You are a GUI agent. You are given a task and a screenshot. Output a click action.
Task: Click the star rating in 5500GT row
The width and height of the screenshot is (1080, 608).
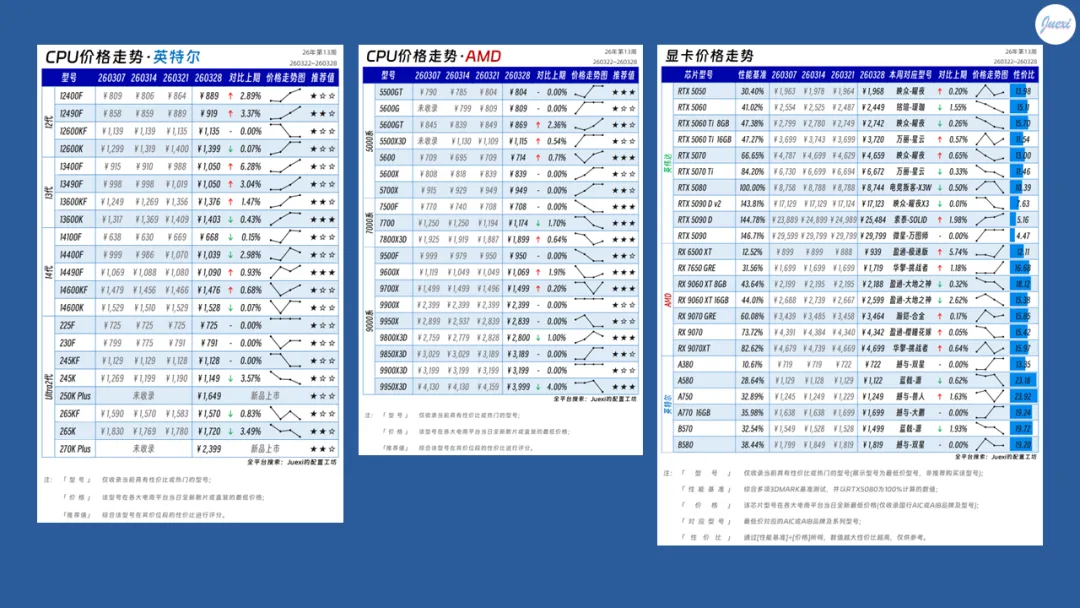pyautogui.click(x=623, y=92)
